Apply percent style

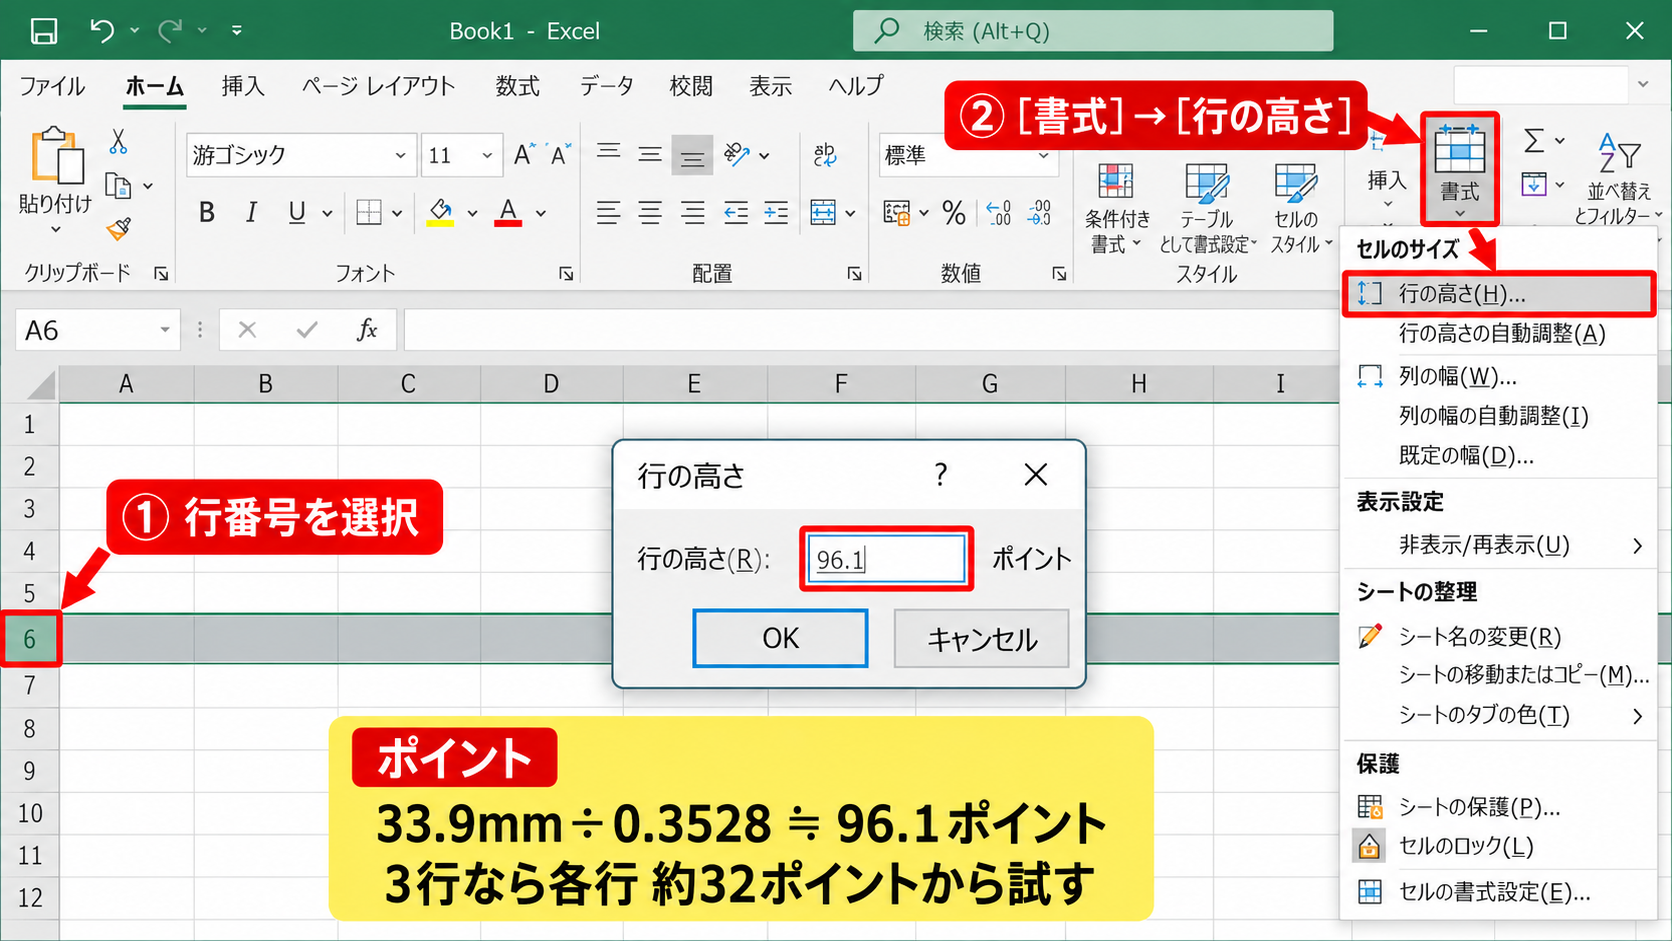tap(953, 212)
